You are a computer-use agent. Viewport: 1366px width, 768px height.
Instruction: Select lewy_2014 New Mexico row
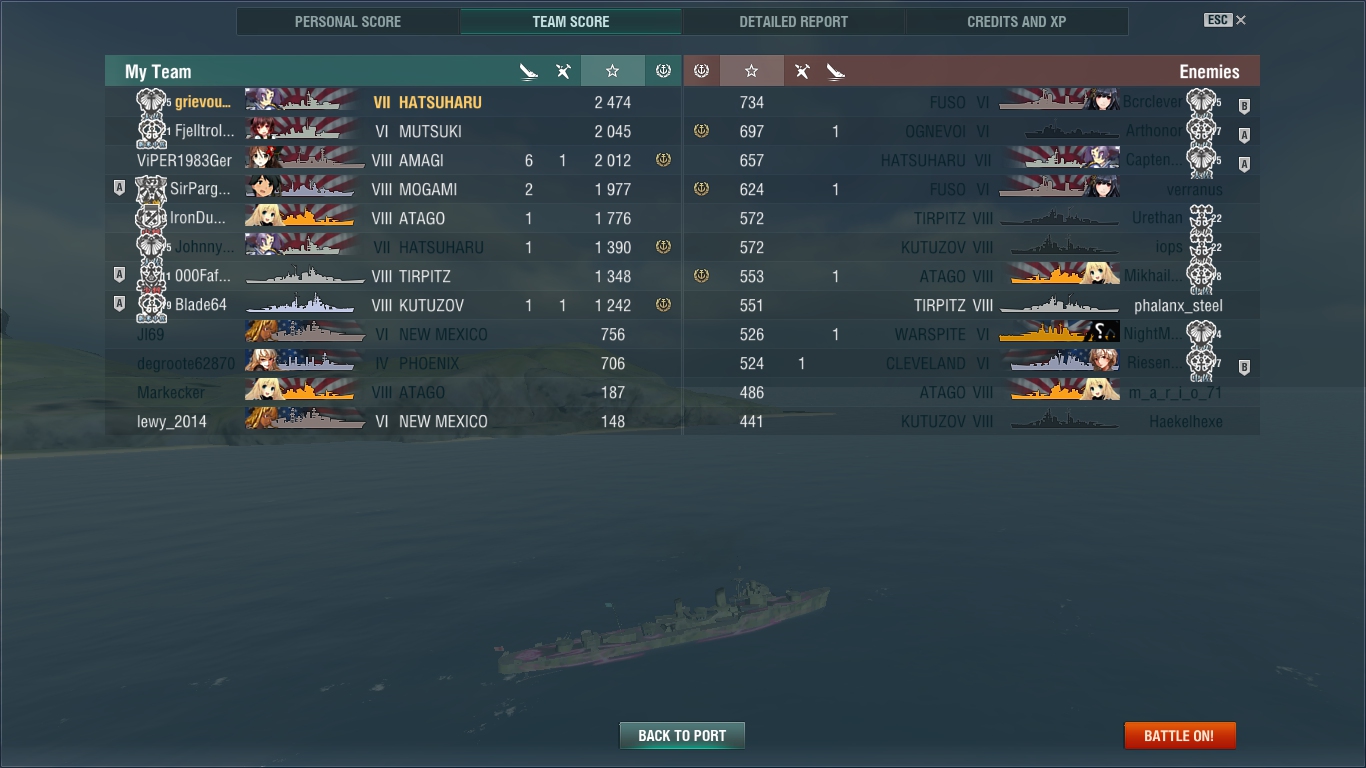click(x=394, y=421)
